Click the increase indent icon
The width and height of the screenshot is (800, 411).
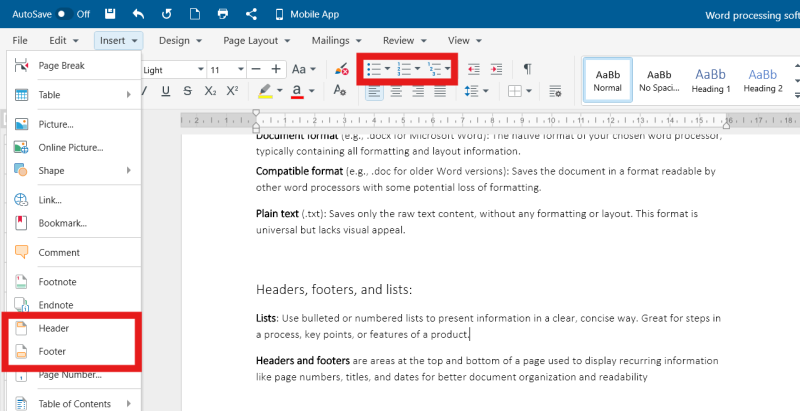[497, 69]
